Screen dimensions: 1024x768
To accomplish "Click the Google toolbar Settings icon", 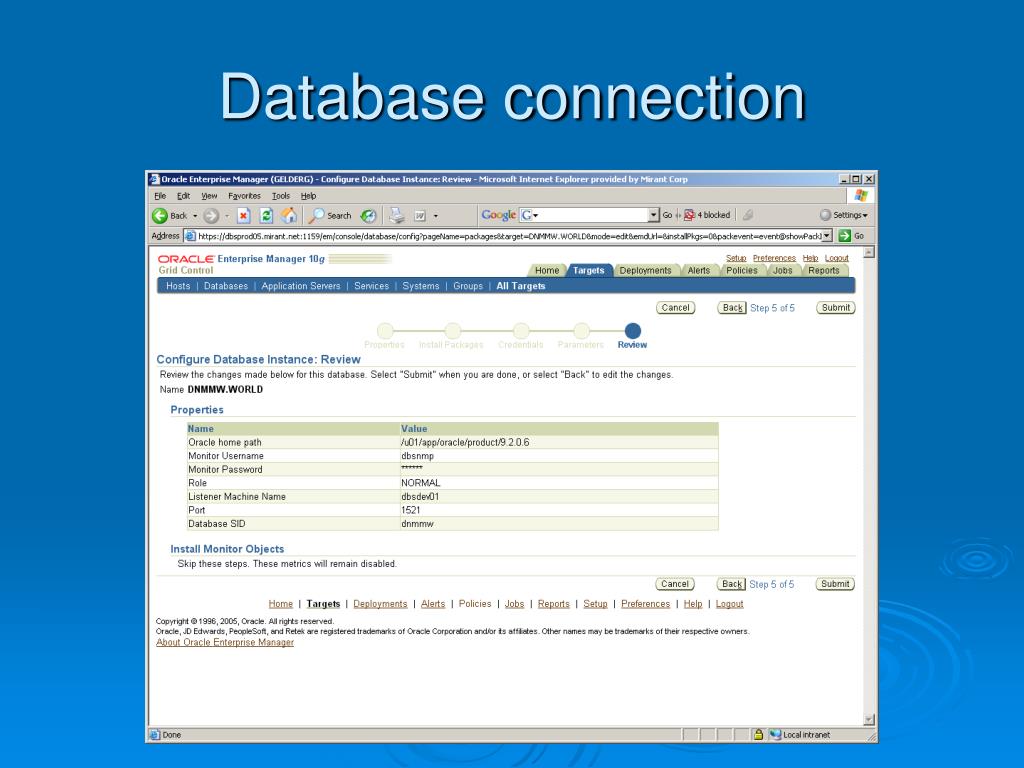I will point(825,215).
